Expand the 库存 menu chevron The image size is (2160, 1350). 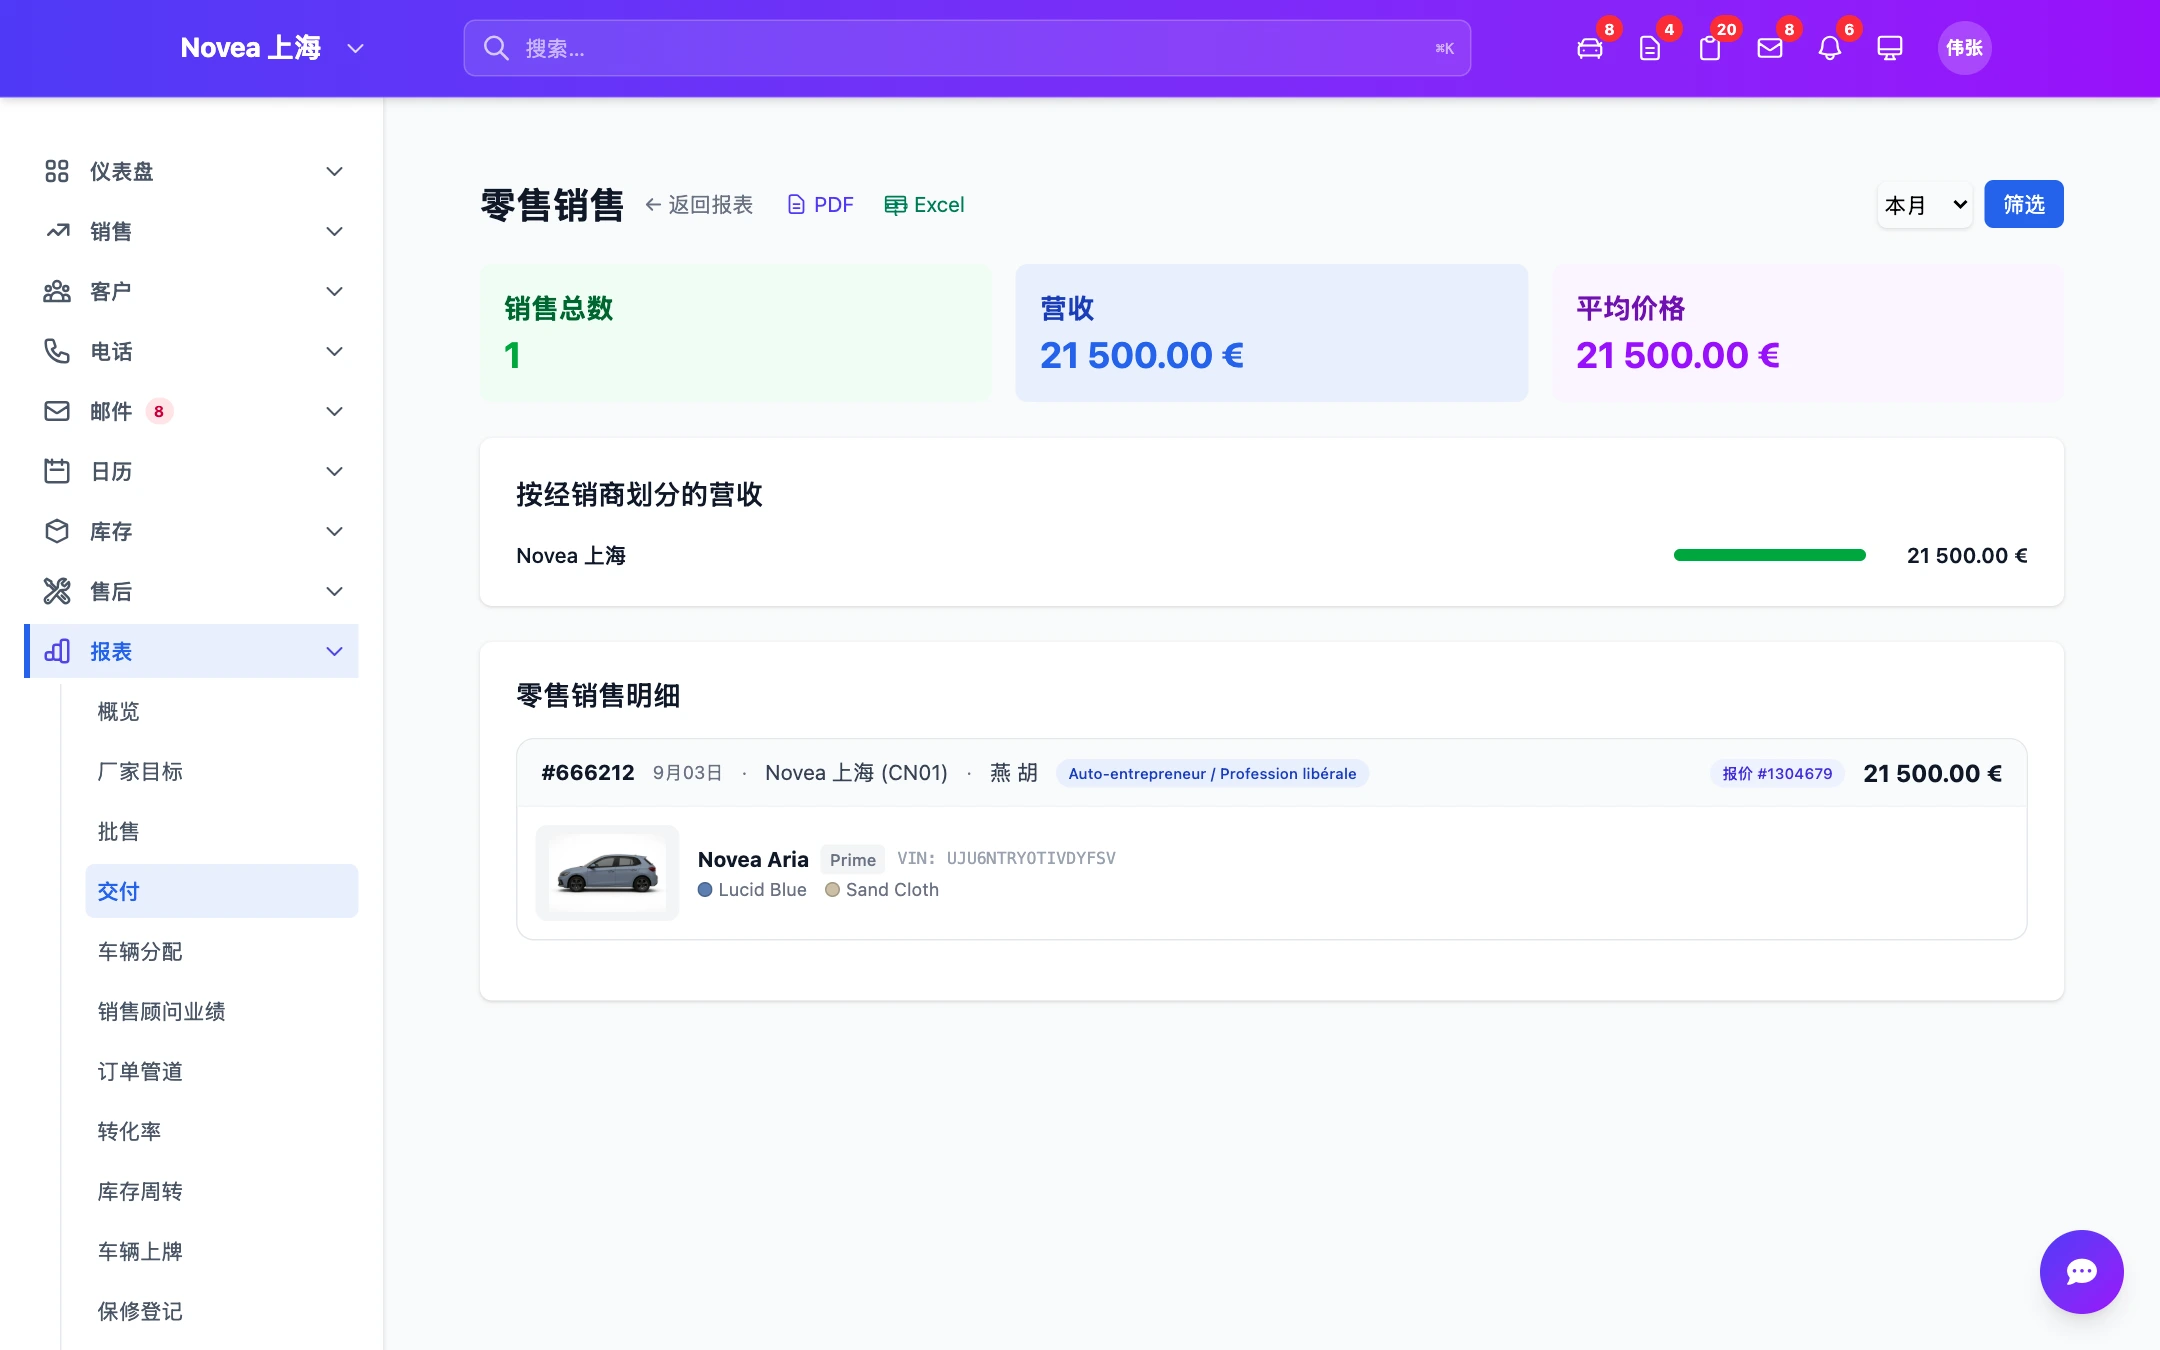coord(335,531)
